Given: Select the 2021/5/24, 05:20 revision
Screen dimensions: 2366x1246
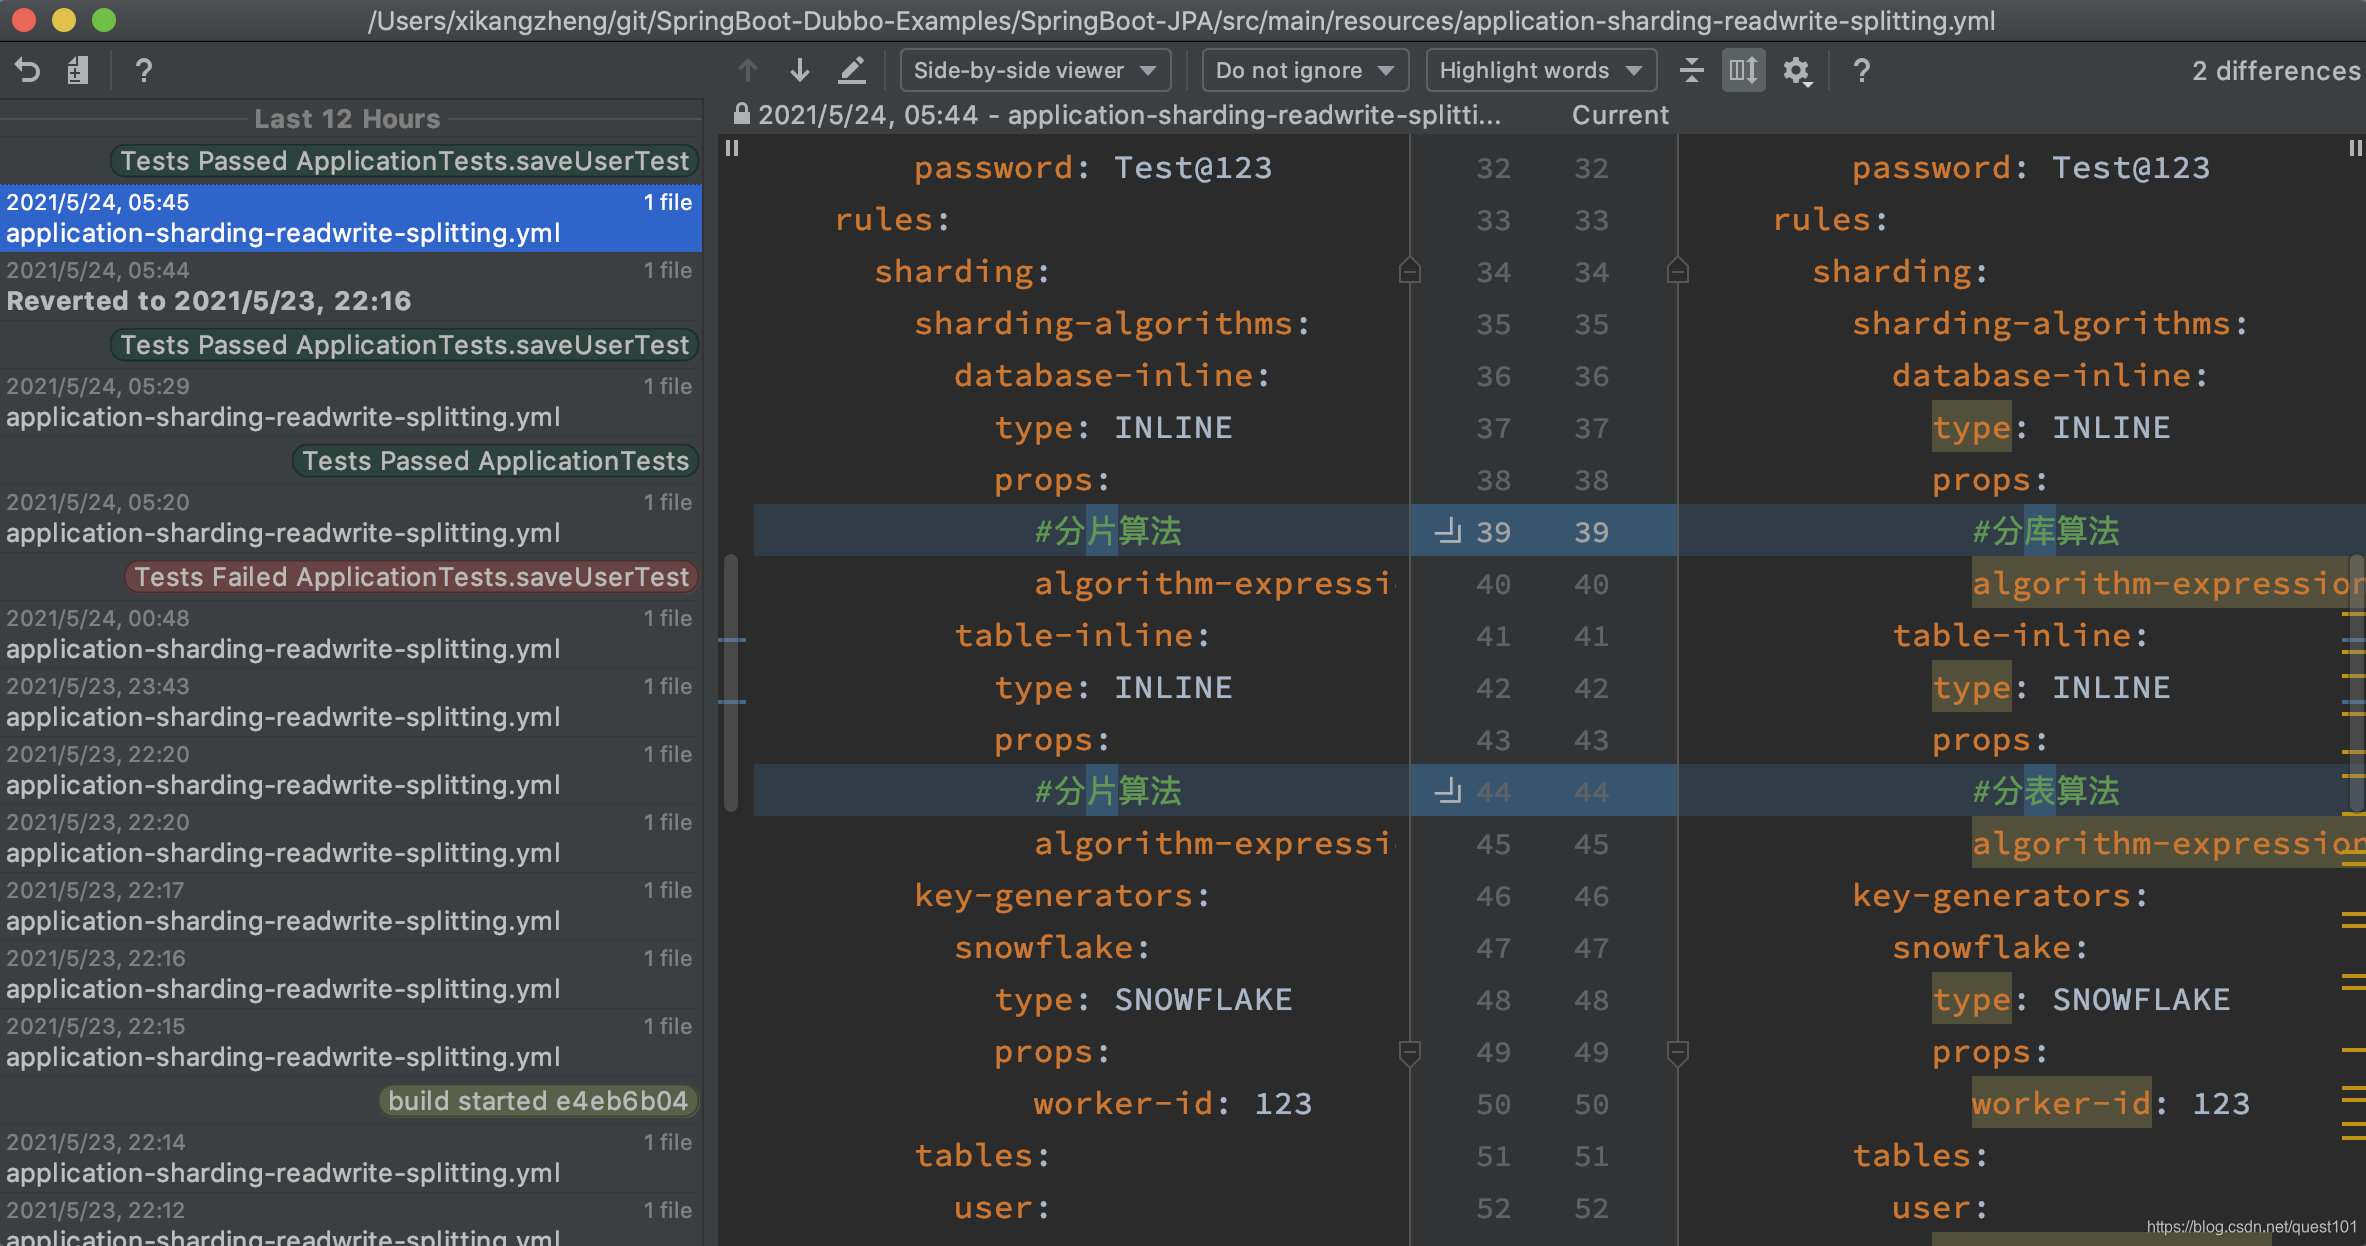Looking at the screenshot, I should tap(350, 517).
